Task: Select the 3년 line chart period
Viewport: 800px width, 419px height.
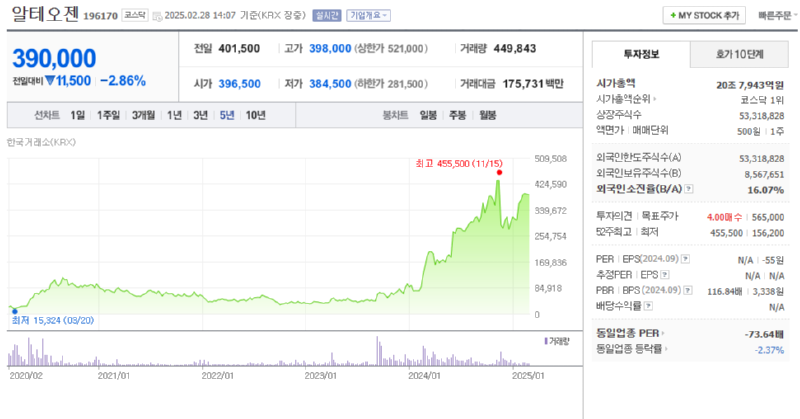Action: pos(201,115)
